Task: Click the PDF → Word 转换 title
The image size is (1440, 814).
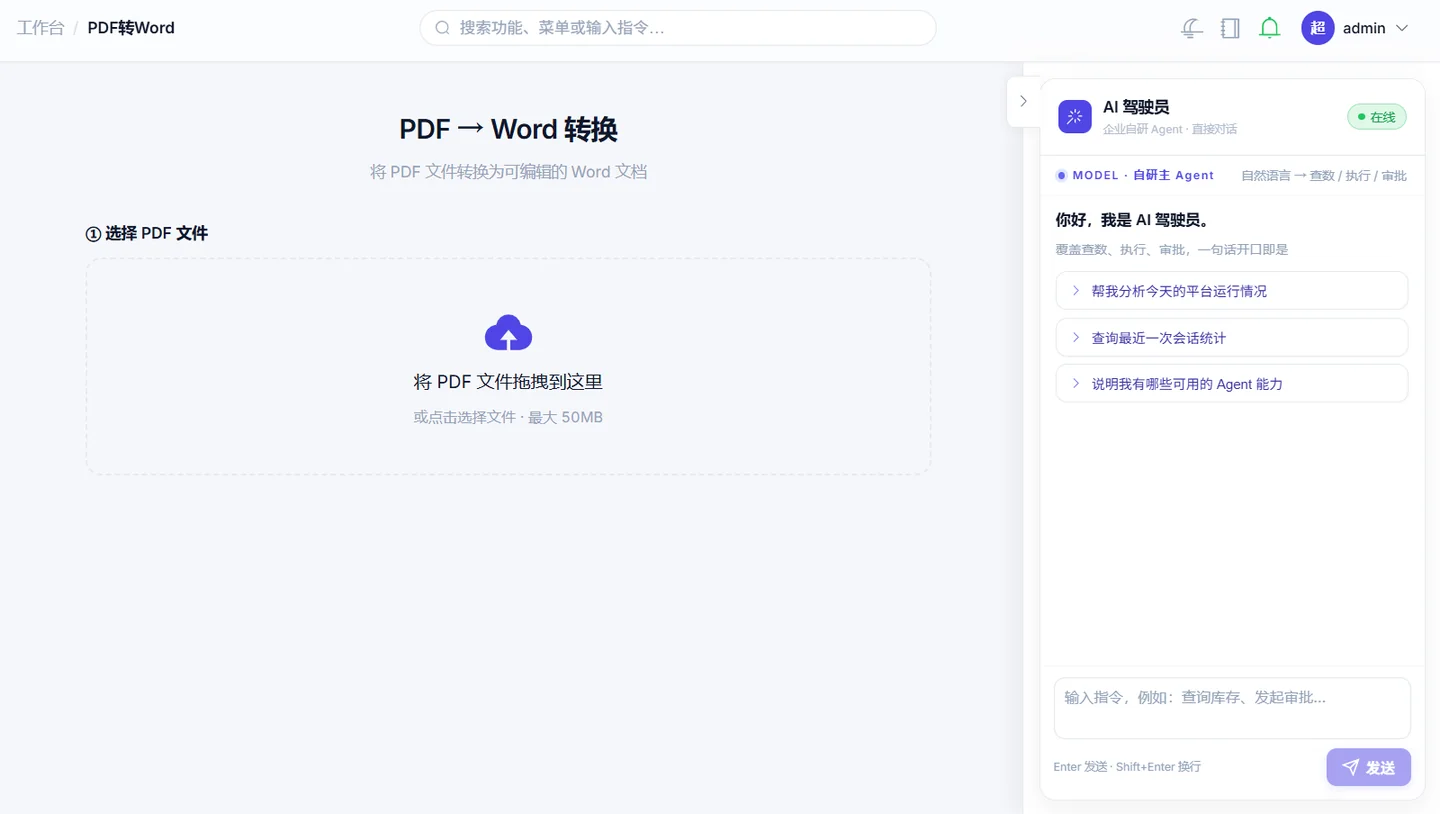Action: click(508, 129)
